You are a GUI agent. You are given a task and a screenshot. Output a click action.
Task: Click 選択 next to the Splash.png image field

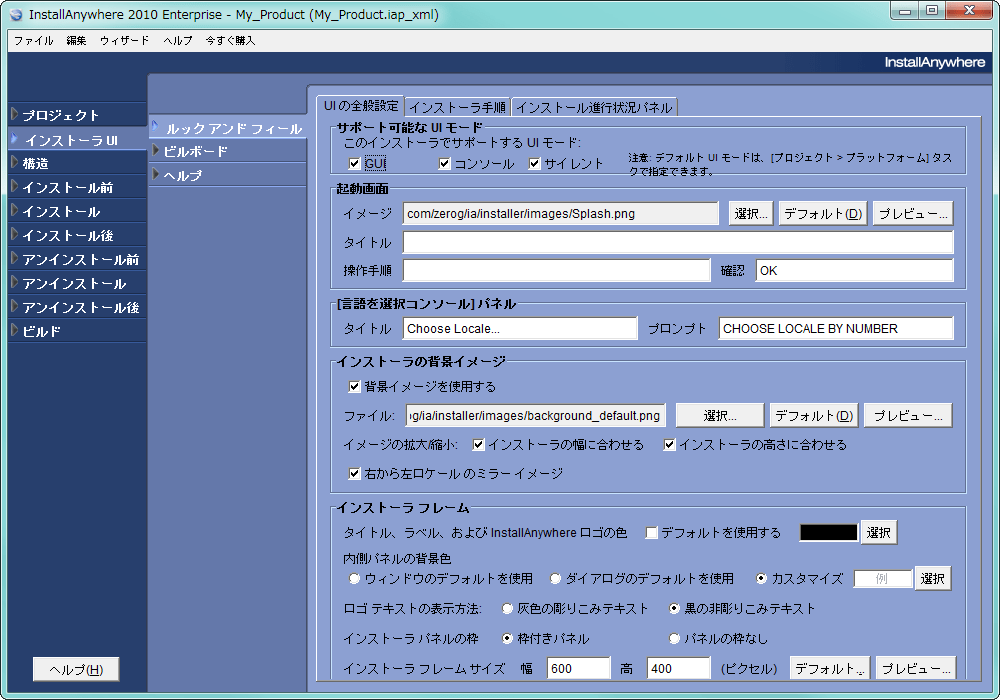pyautogui.click(x=750, y=213)
